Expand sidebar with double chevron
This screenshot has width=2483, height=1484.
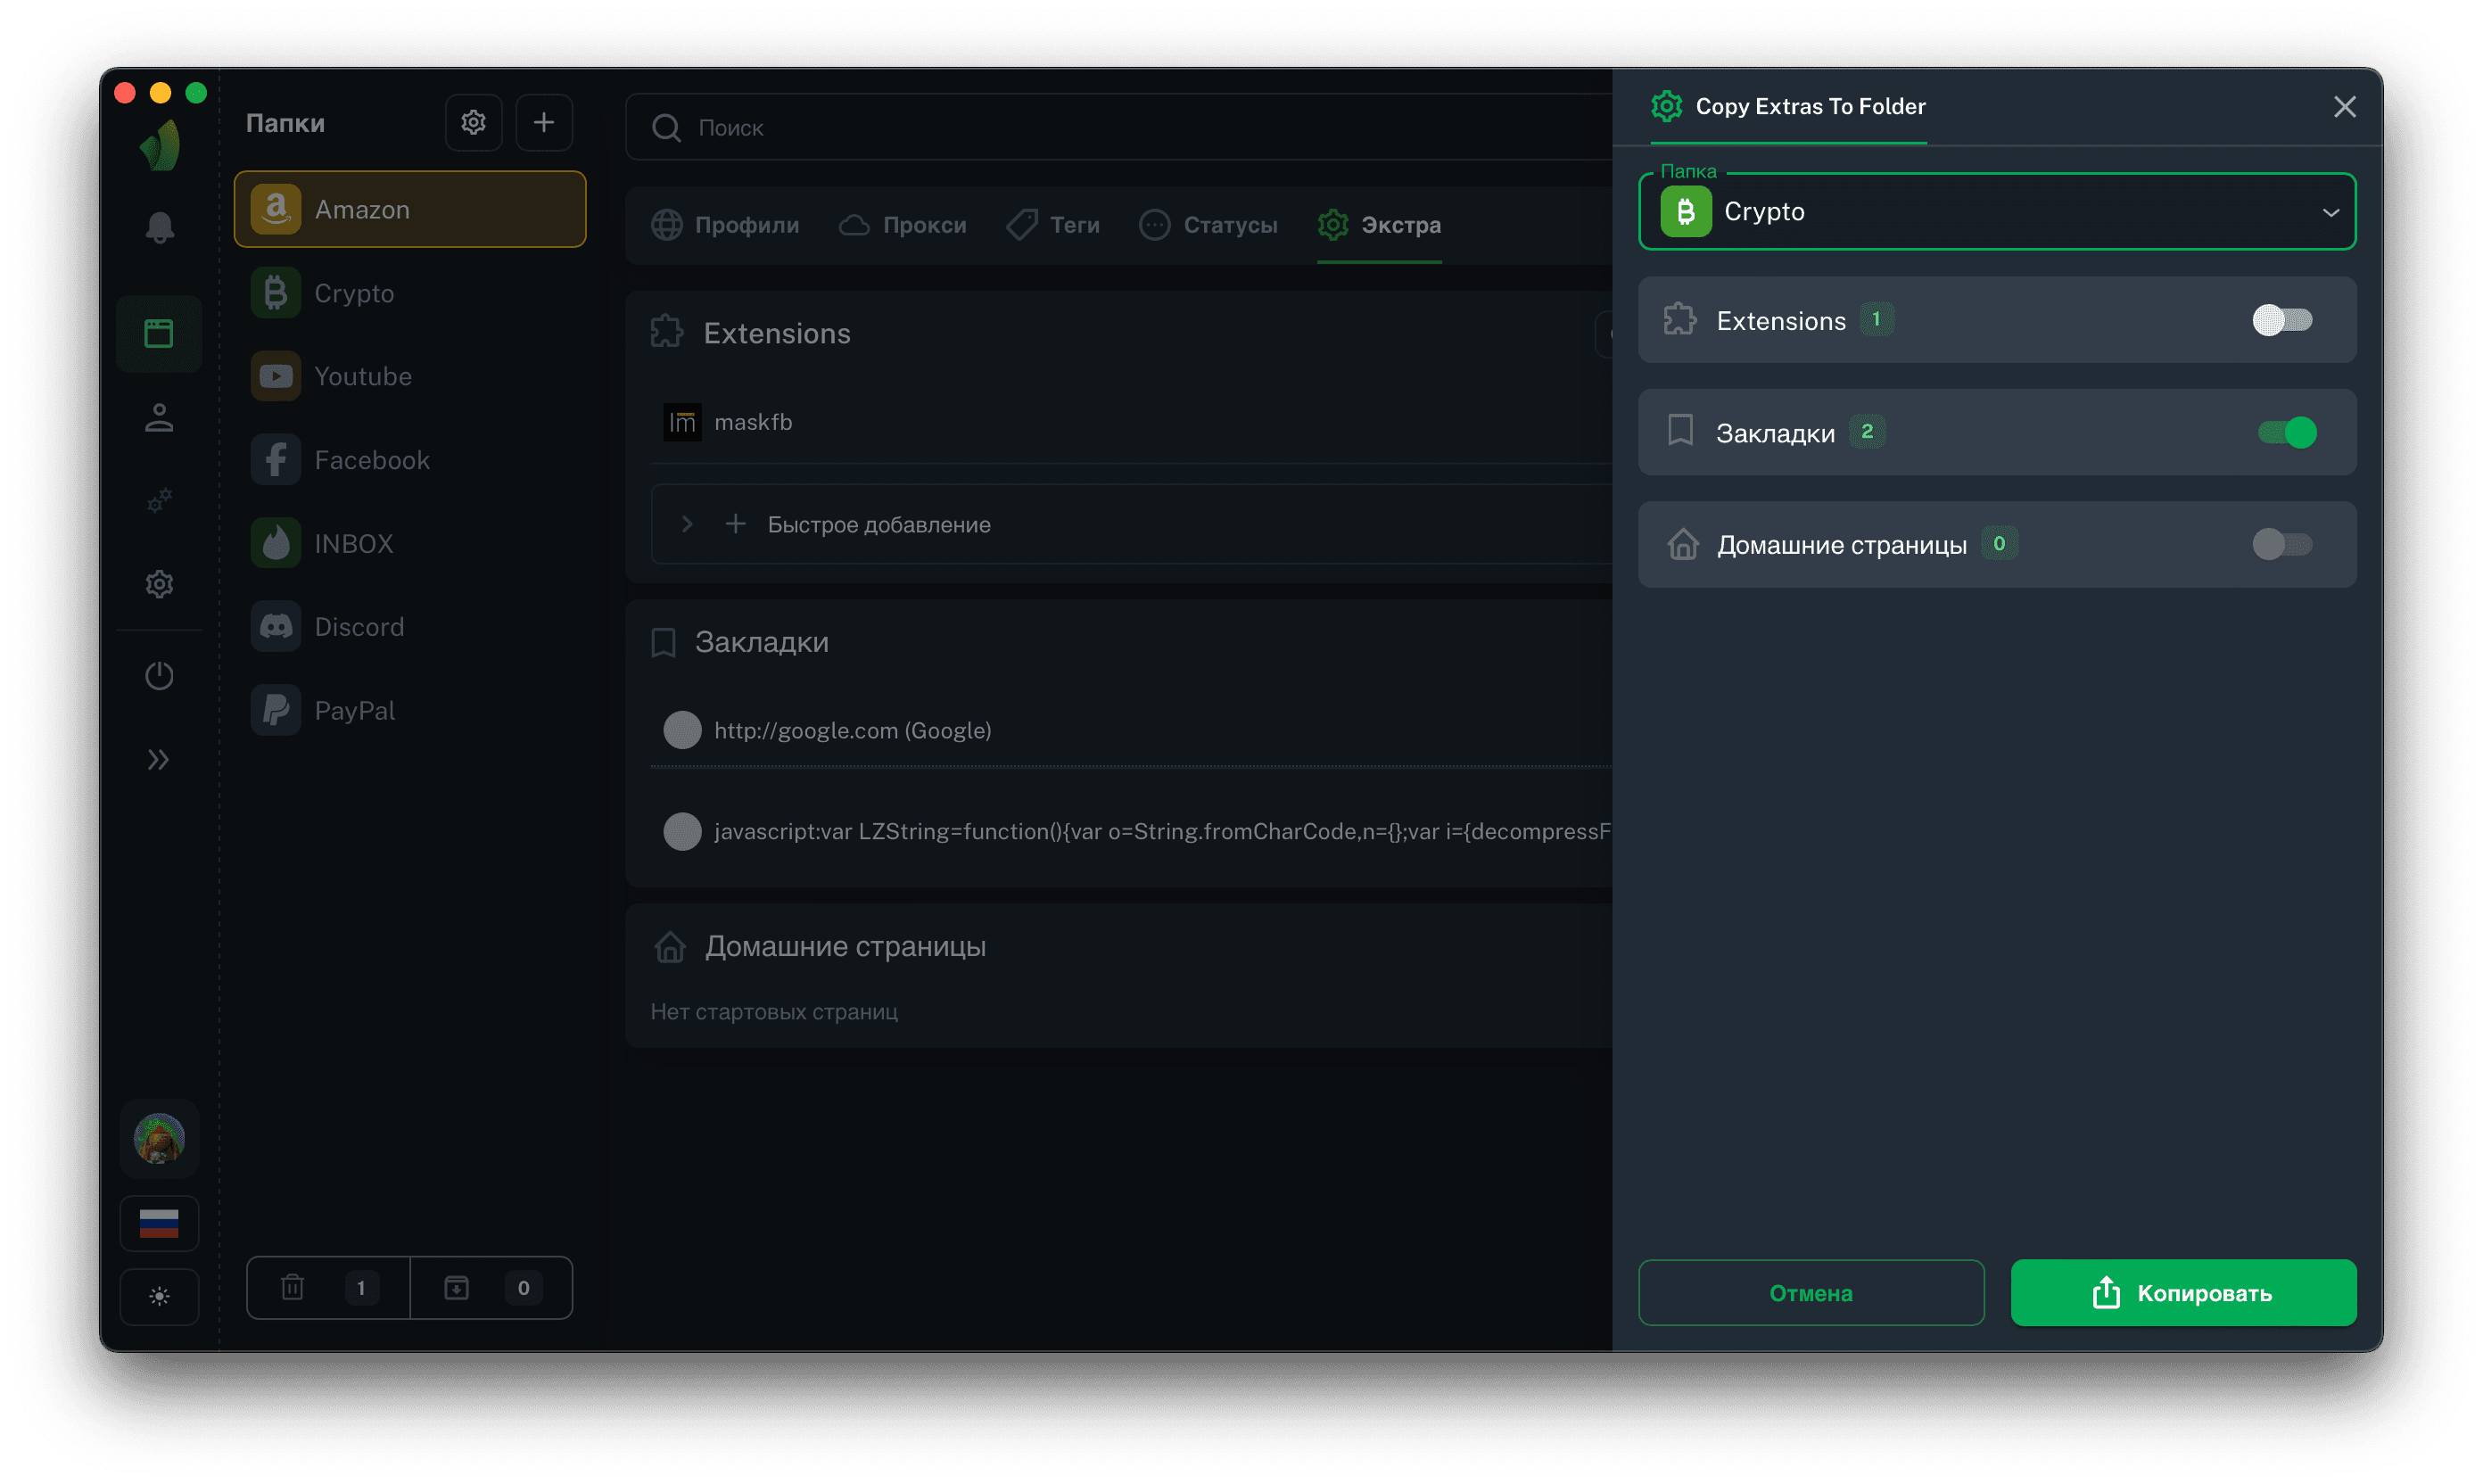pyautogui.click(x=159, y=760)
